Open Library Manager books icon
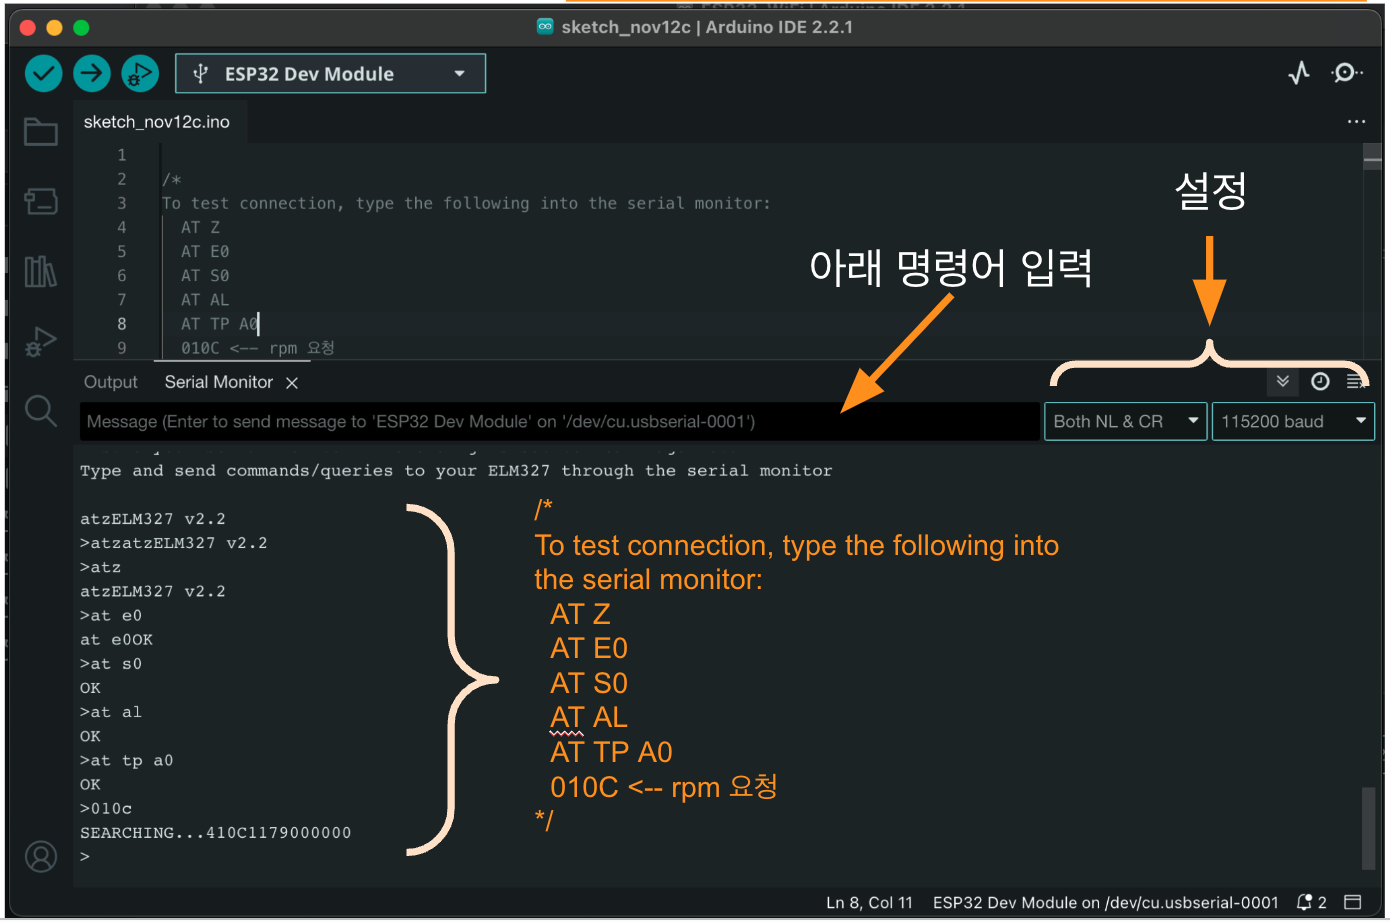 coord(41,271)
